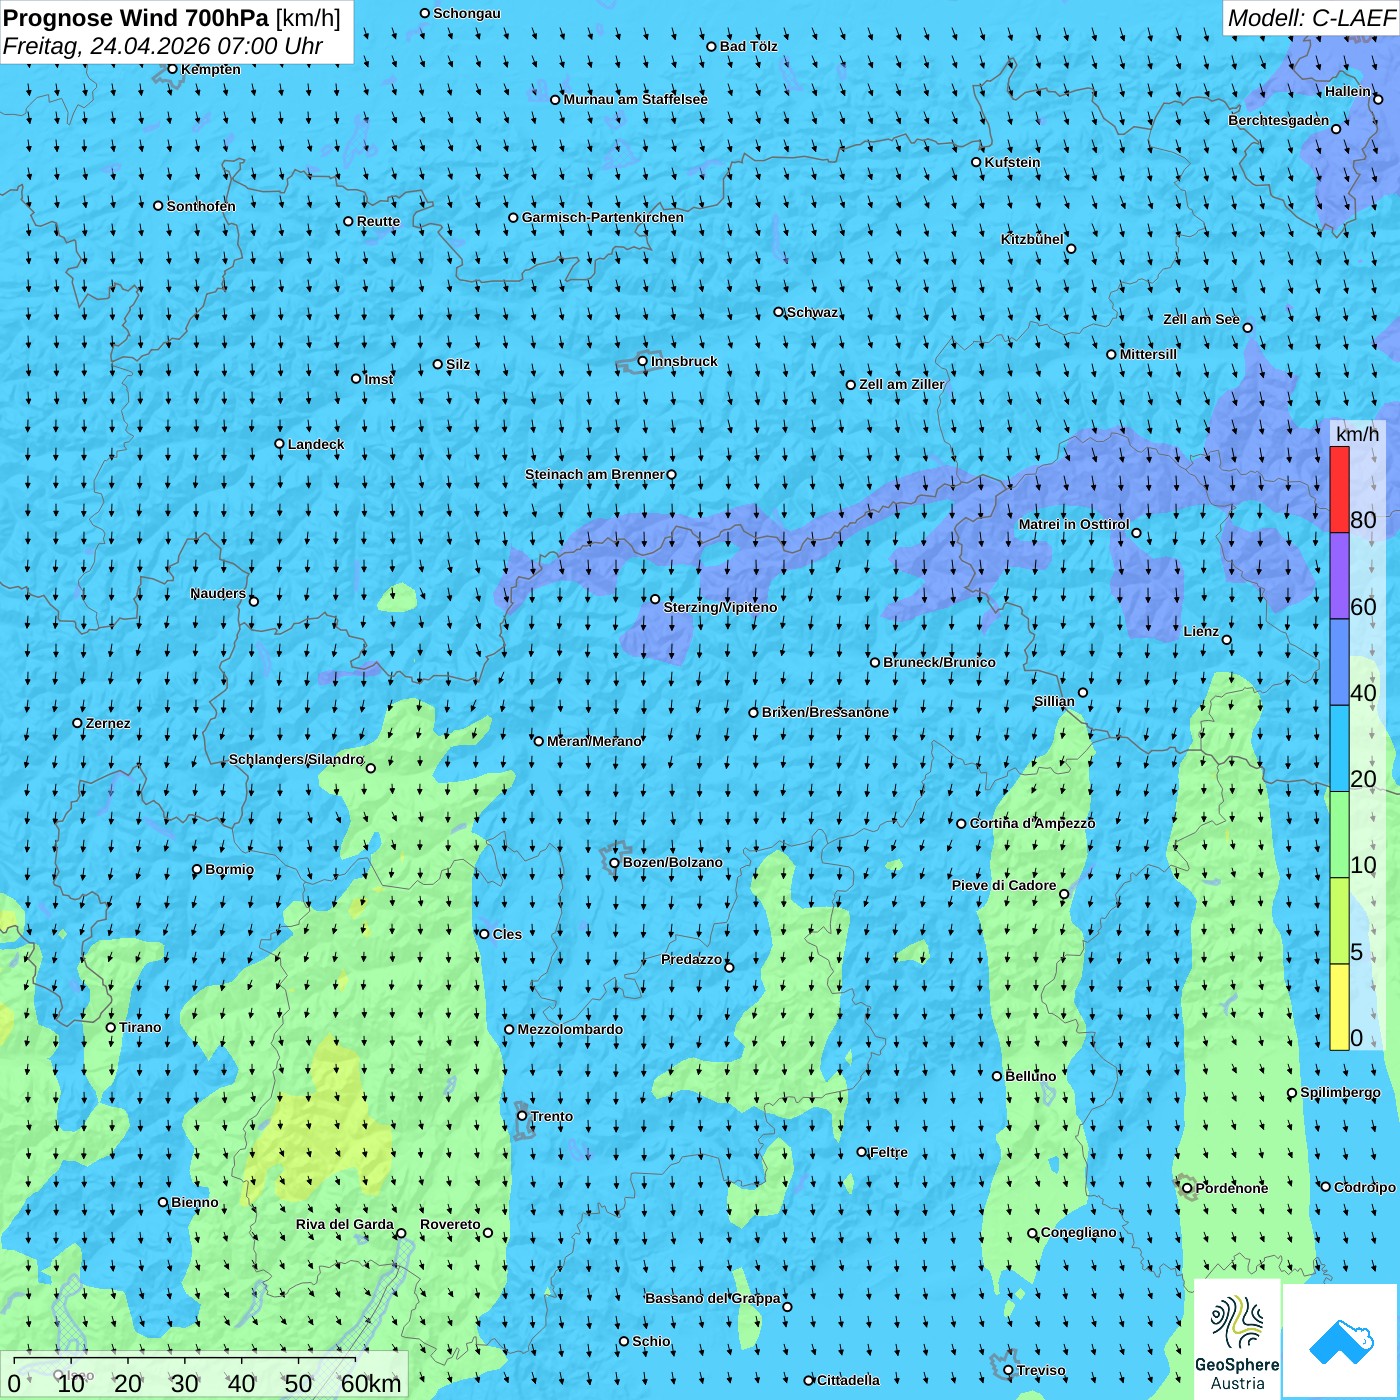Click the Bozen/Bolzano city marker
Screen dimensions: 1400x1400
614,863
